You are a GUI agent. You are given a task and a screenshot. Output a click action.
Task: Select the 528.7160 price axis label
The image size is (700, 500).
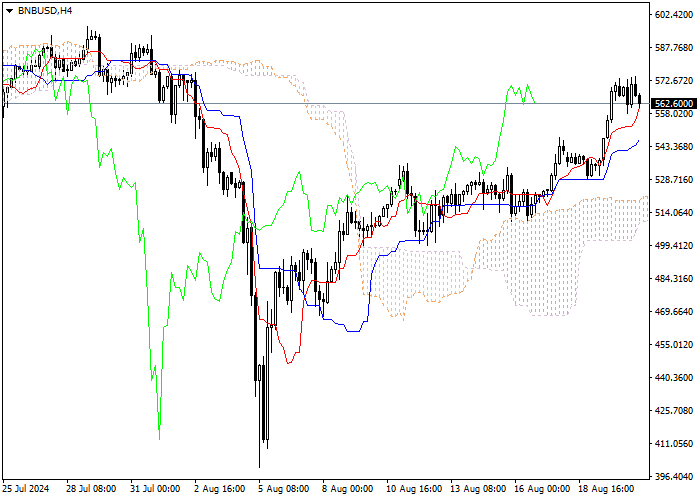[x=674, y=179]
